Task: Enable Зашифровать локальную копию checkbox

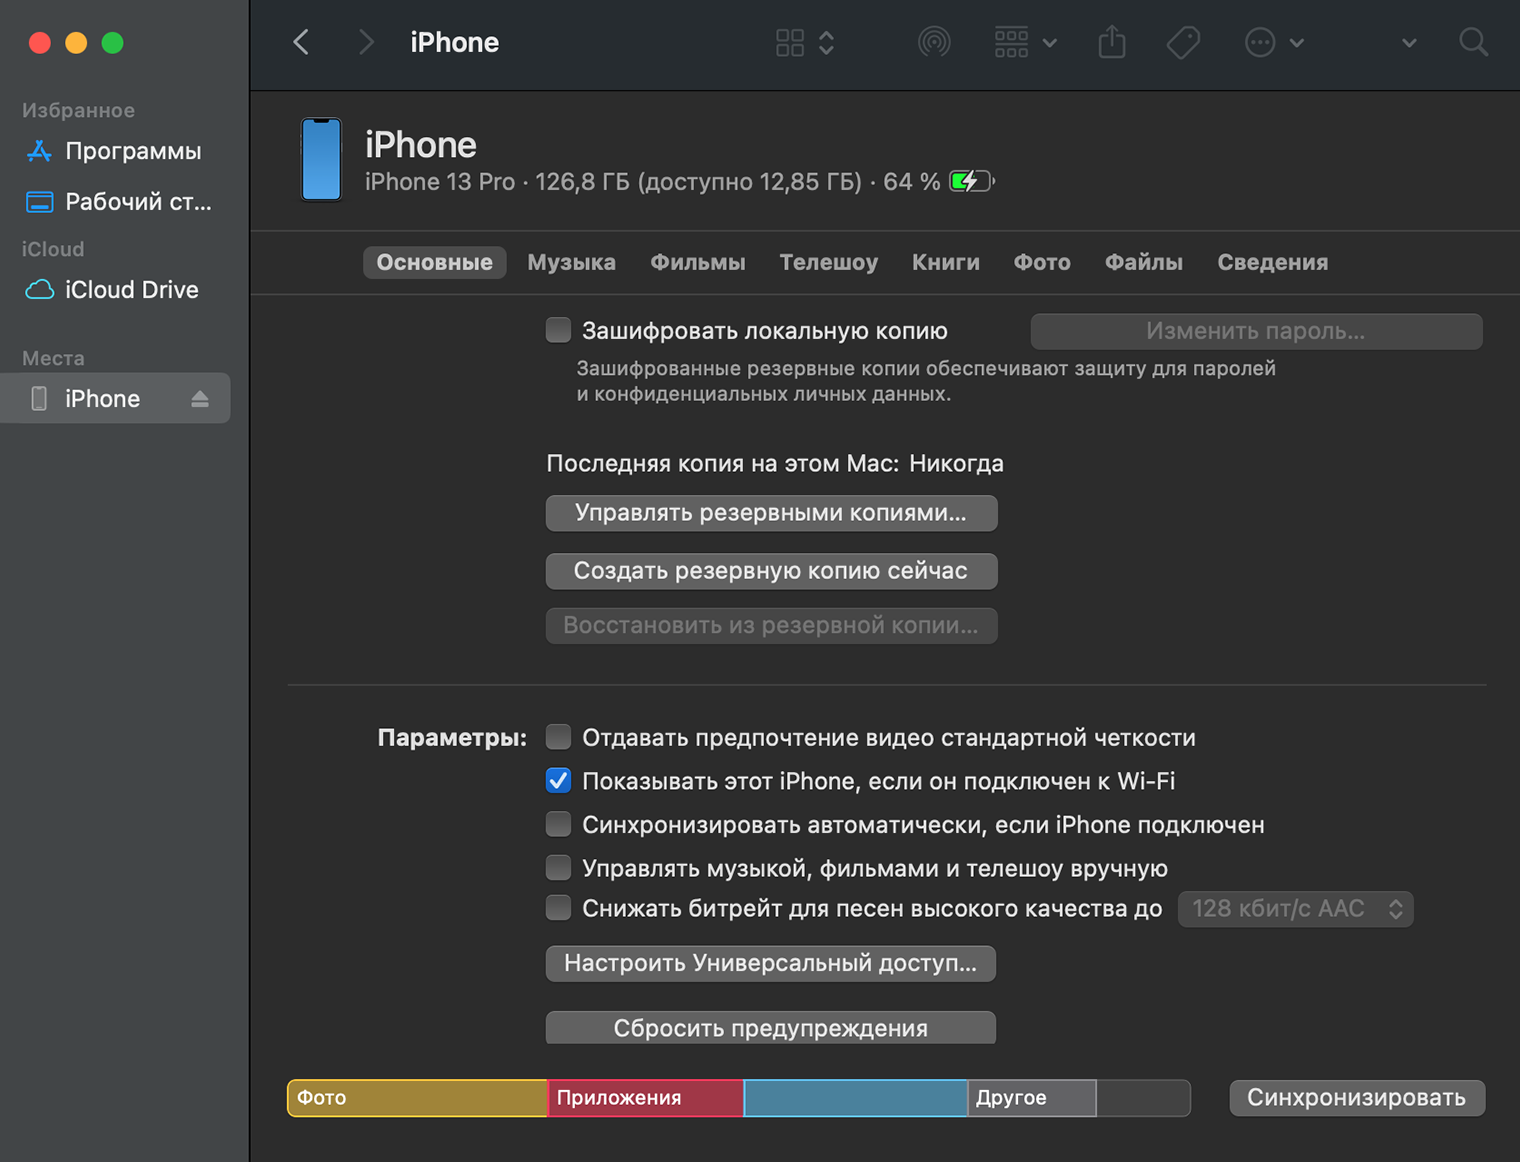Action: click(558, 330)
